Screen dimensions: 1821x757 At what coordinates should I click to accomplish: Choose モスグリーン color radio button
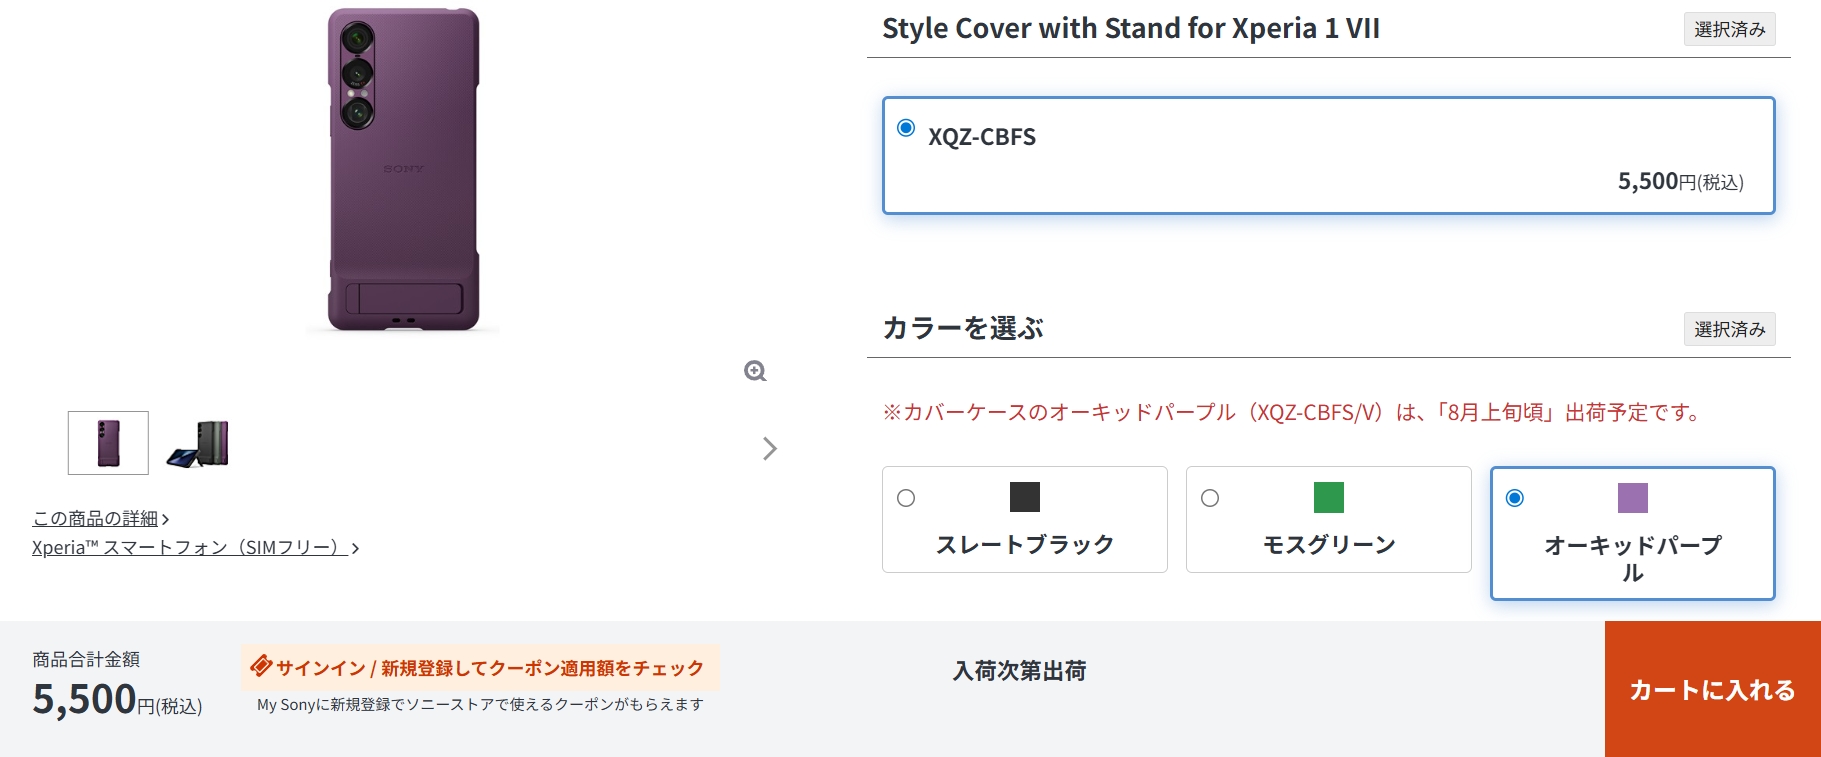pyautogui.click(x=1210, y=498)
